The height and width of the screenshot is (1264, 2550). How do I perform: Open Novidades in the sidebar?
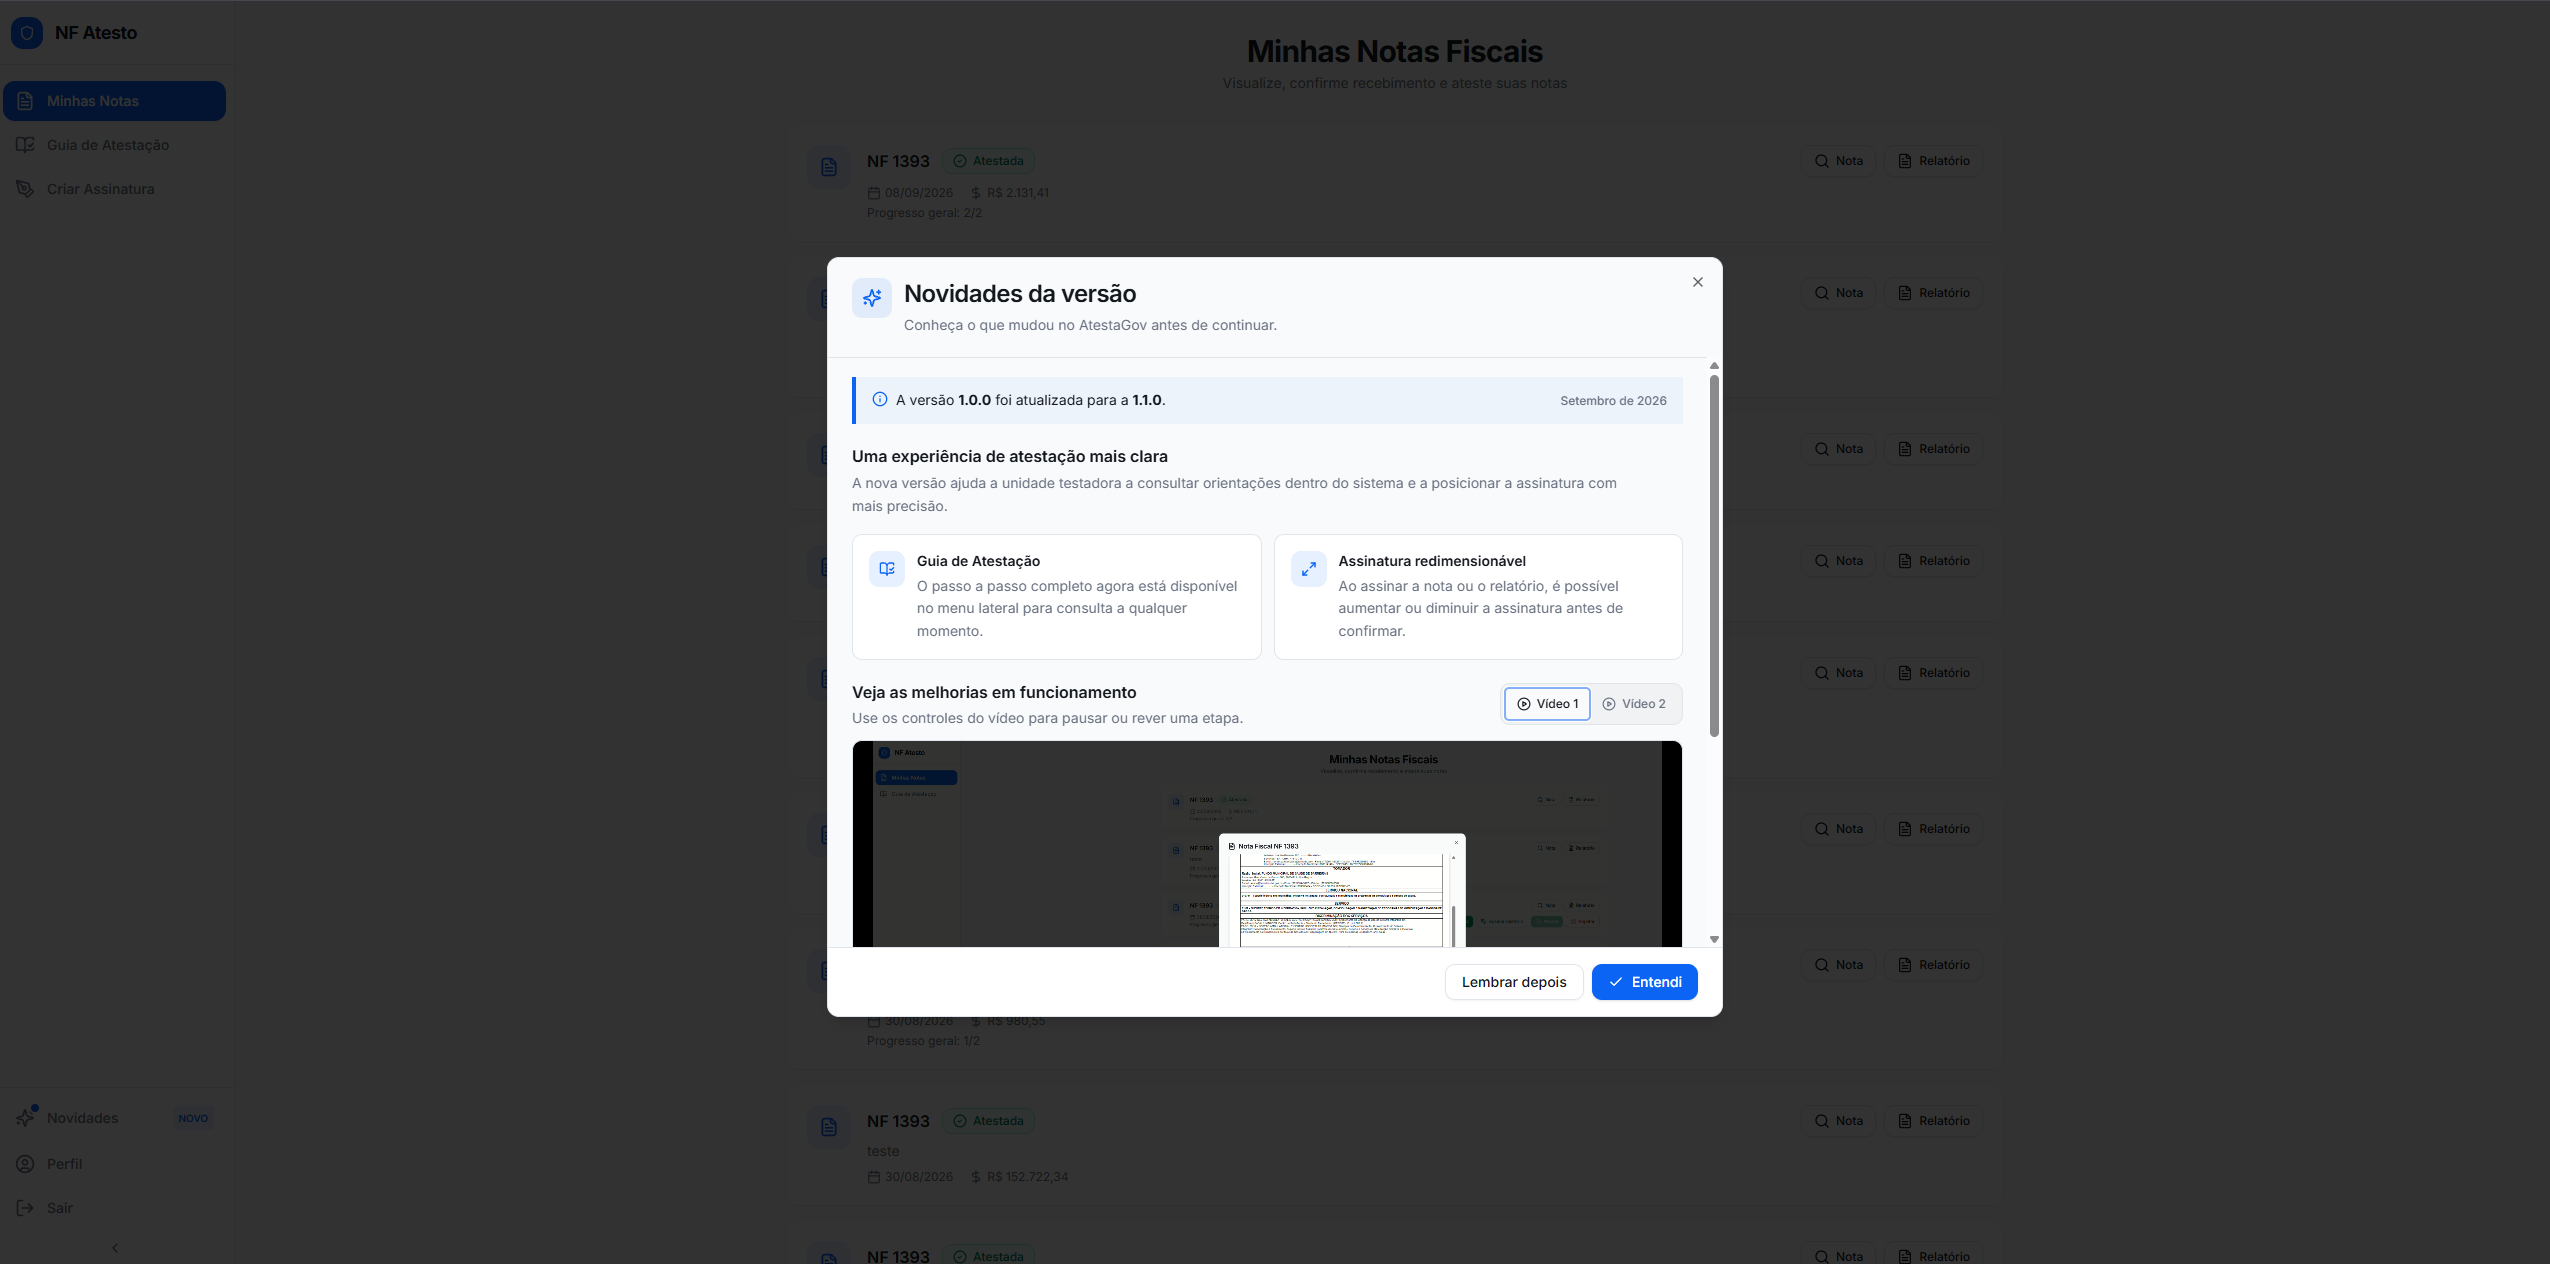114,1118
